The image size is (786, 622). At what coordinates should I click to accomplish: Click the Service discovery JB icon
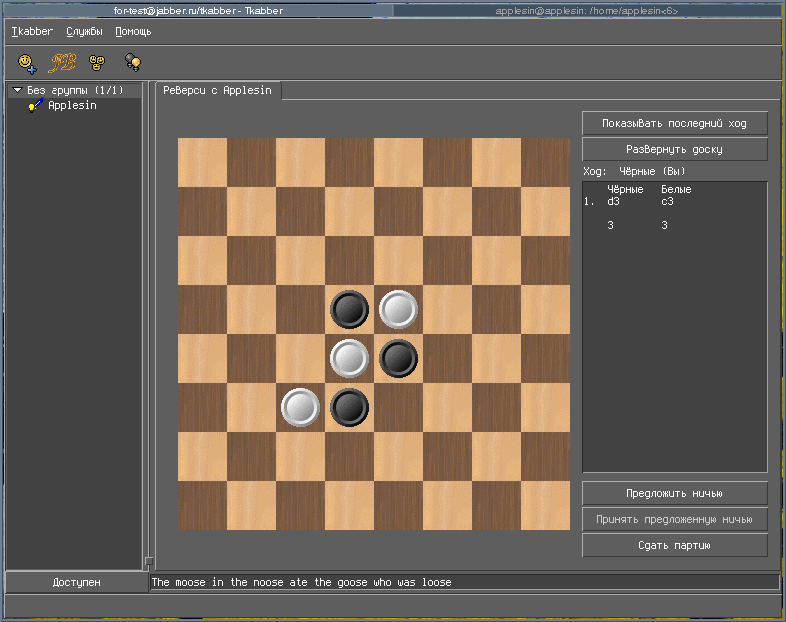[63, 63]
